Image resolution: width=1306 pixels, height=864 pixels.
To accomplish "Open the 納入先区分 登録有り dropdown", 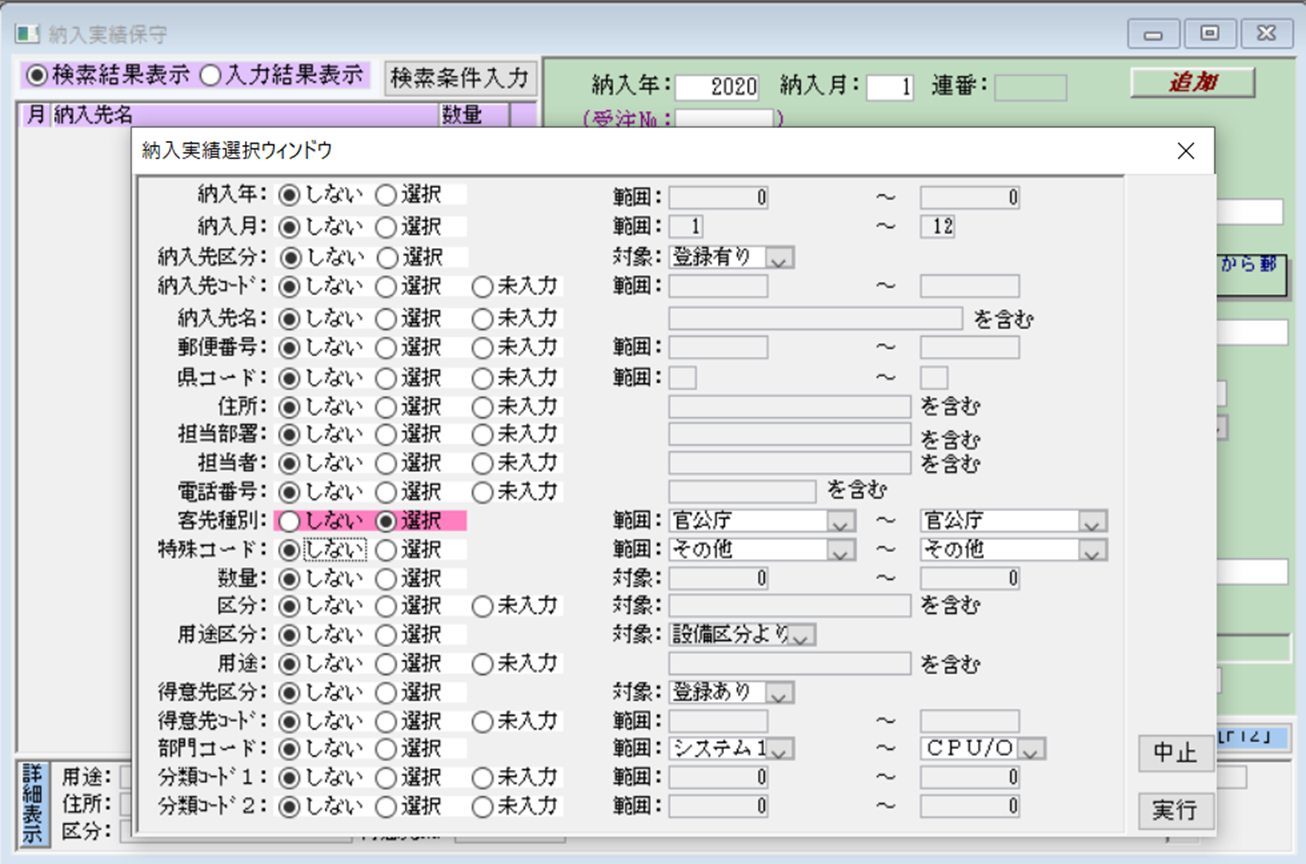I will pyautogui.click(x=780, y=258).
